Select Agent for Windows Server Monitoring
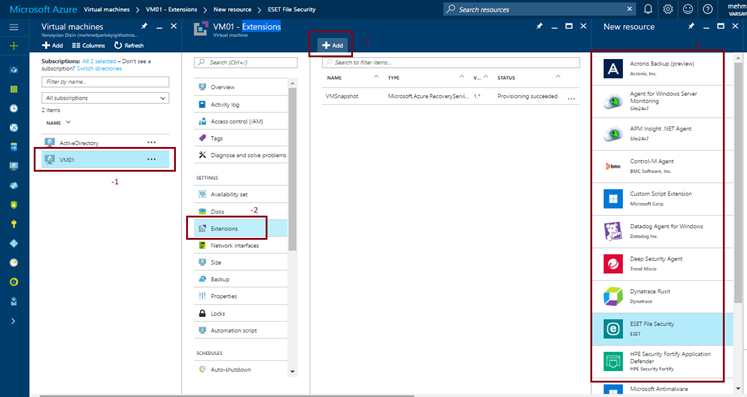The width and height of the screenshot is (747, 397). [x=662, y=101]
